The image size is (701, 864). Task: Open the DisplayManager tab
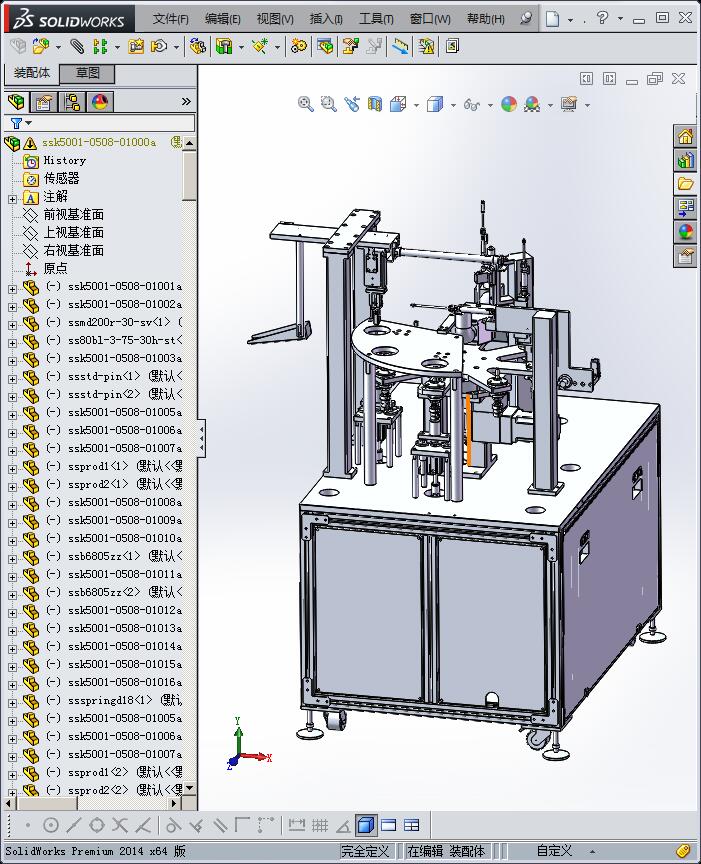coord(100,102)
